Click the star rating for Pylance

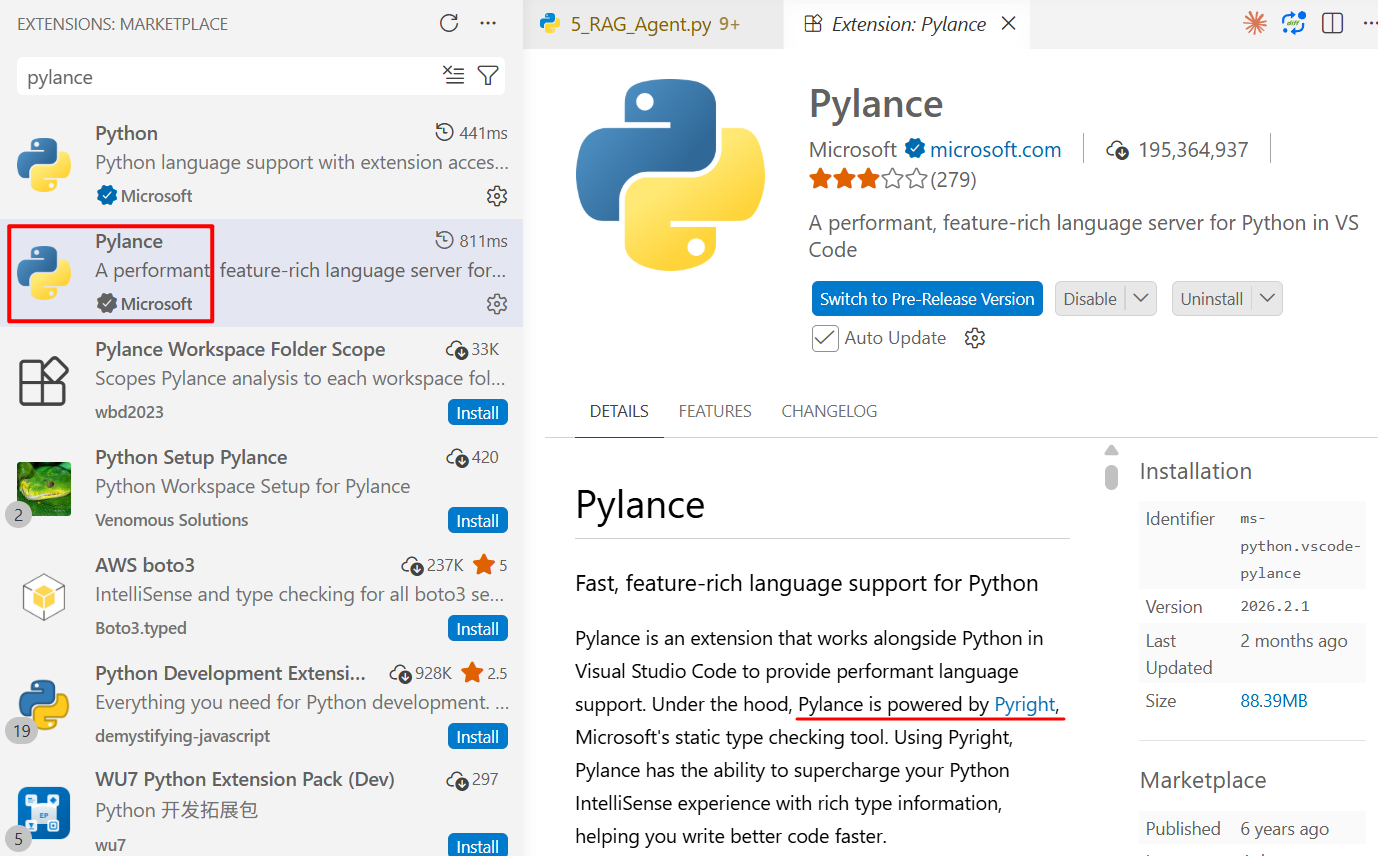pyautogui.click(x=868, y=180)
